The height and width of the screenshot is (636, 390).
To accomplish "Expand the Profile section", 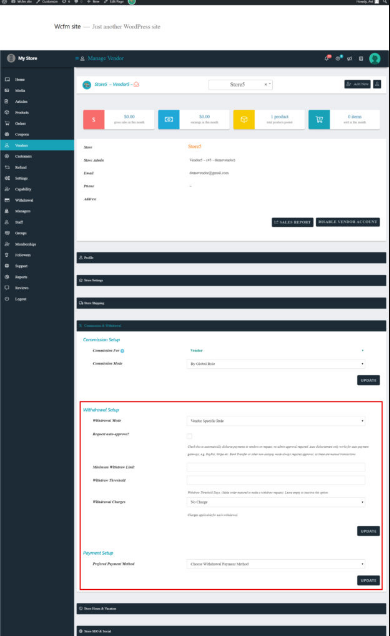I will click(231, 258).
